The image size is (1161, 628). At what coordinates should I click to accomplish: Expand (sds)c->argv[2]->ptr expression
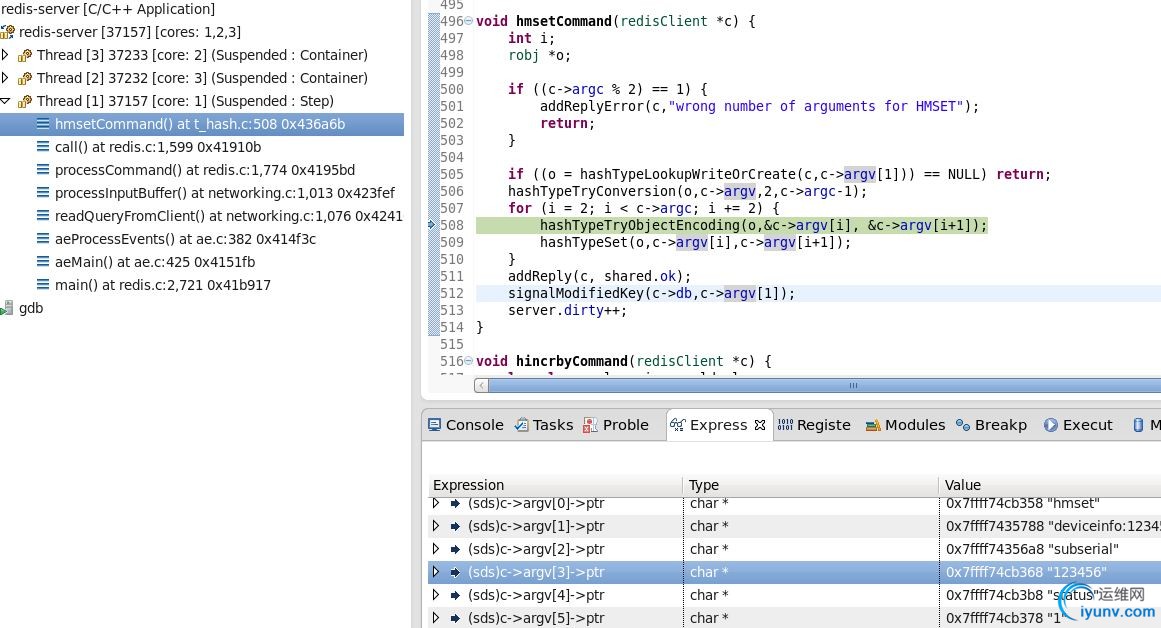pyautogui.click(x=435, y=549)
